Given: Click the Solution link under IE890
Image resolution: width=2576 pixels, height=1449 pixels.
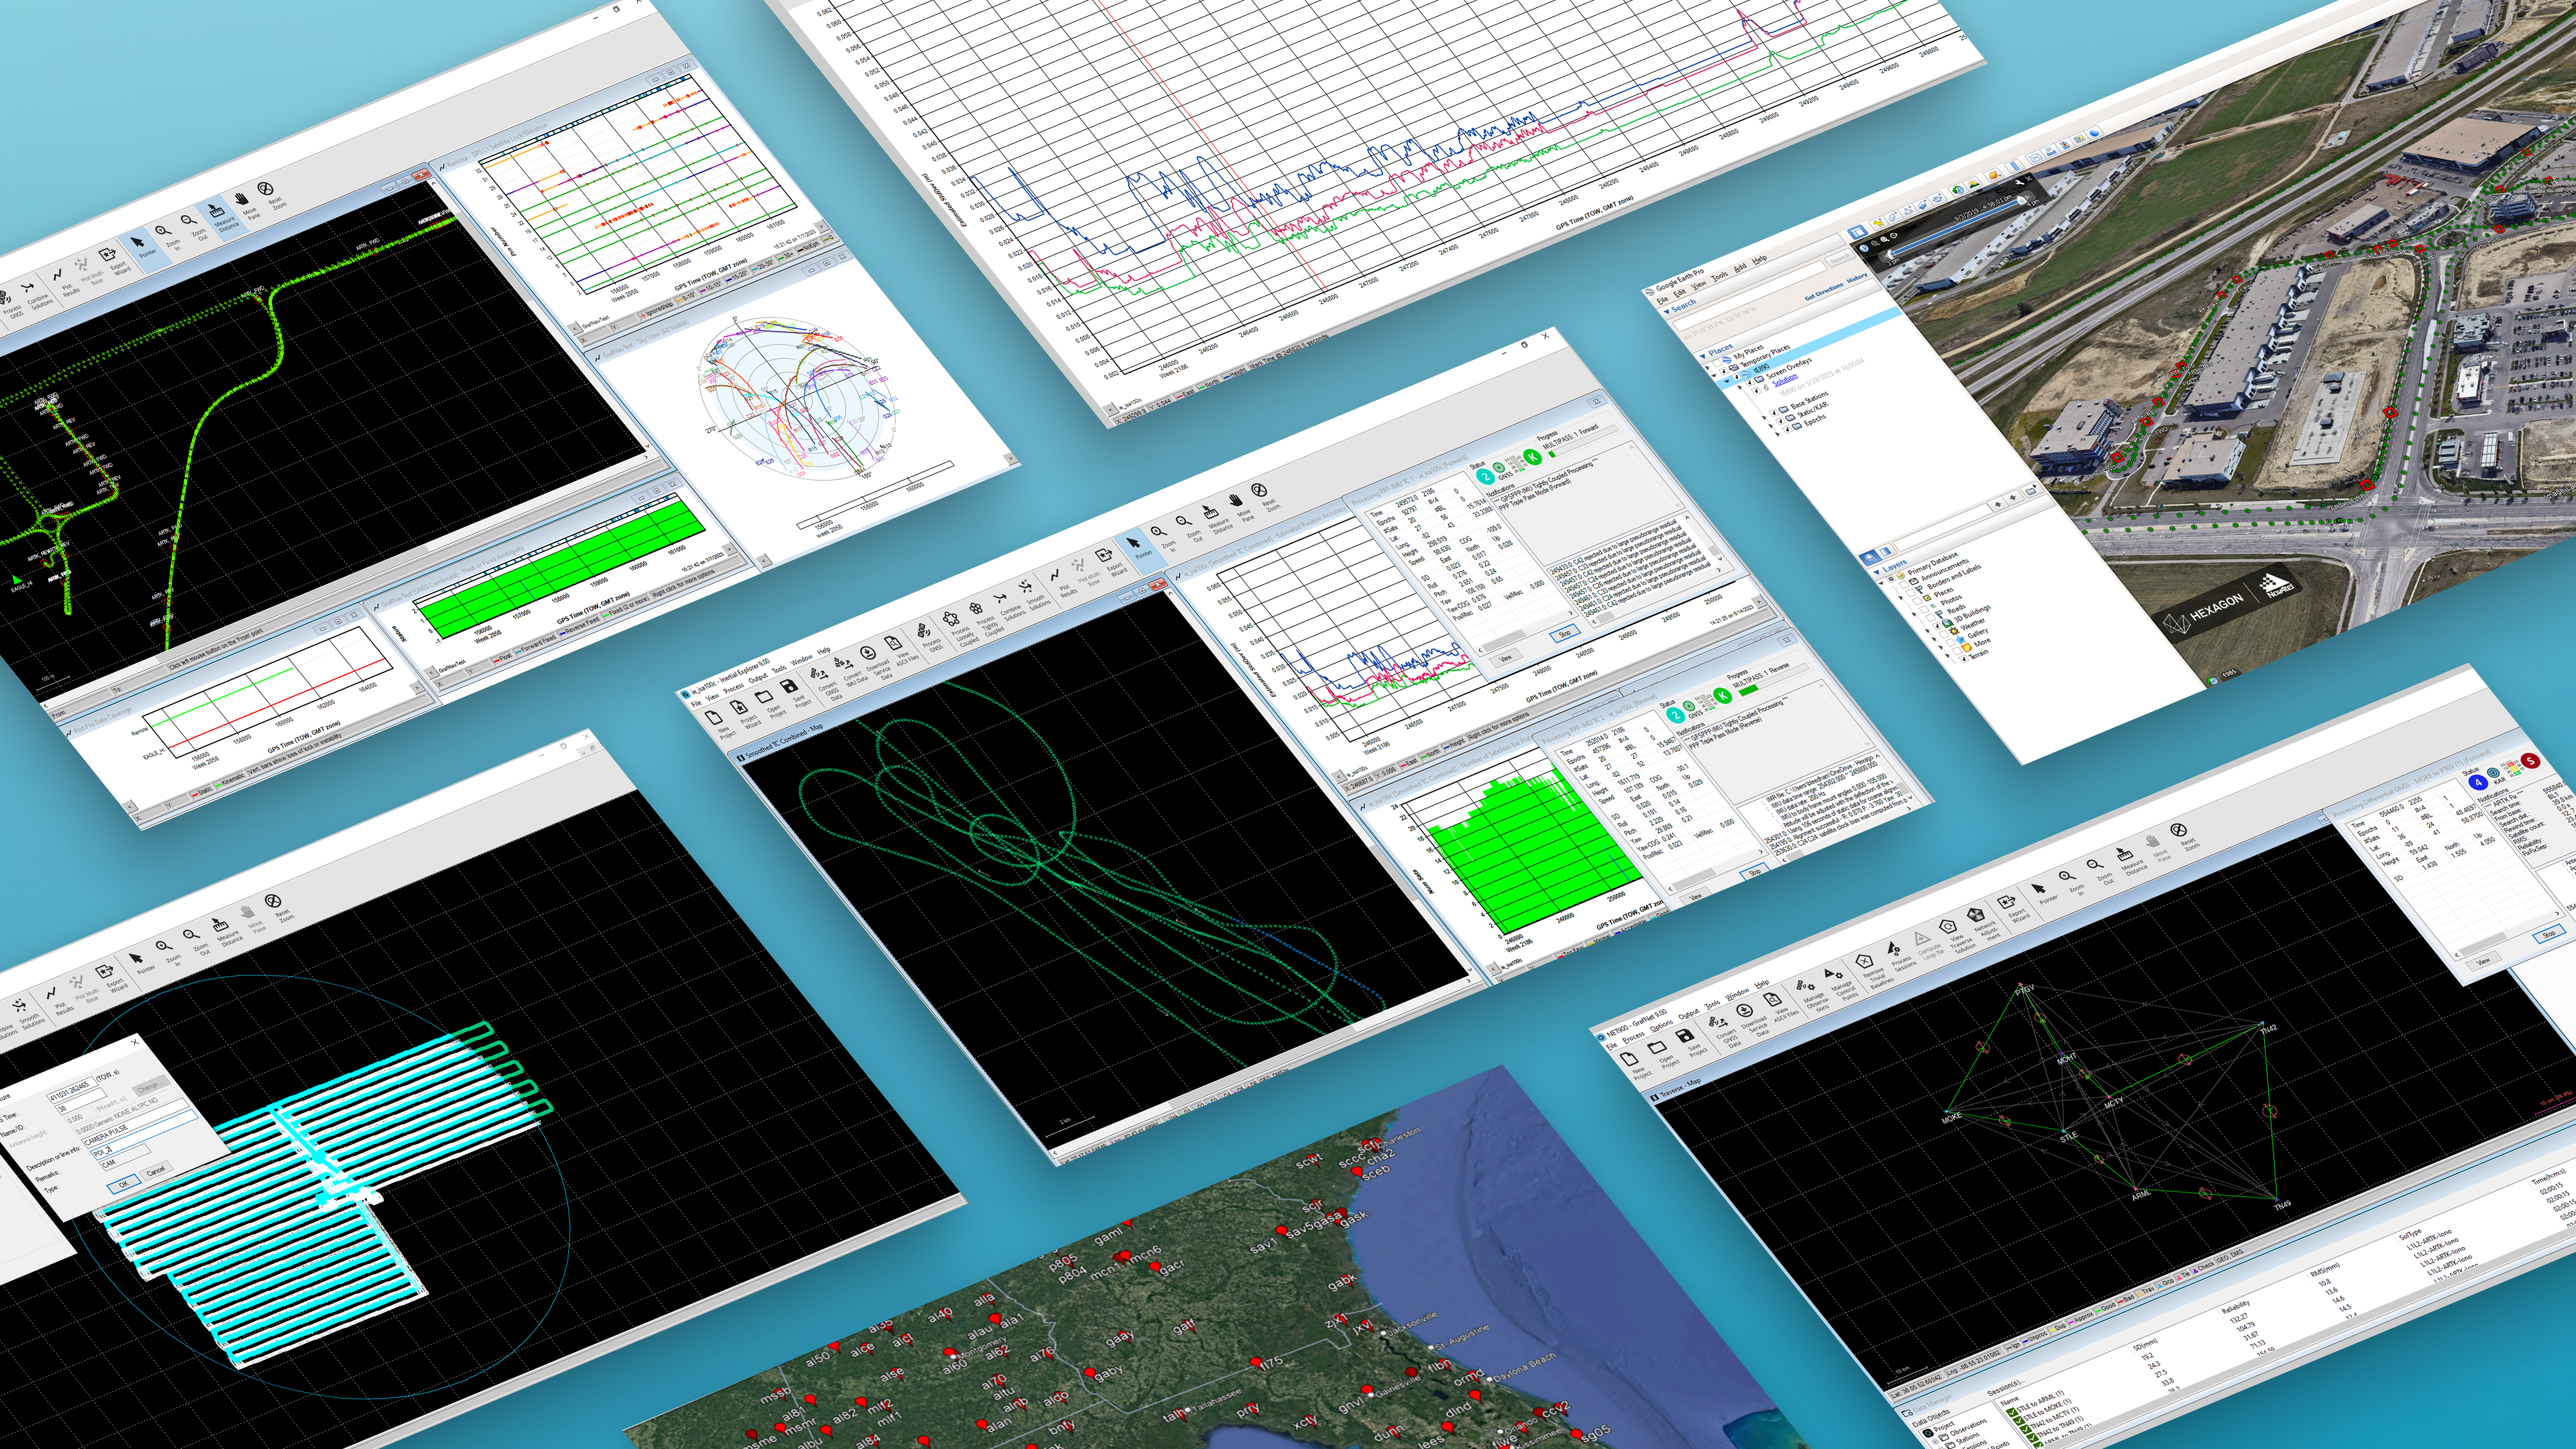Looking at the screenshot, I should 1785,382.
